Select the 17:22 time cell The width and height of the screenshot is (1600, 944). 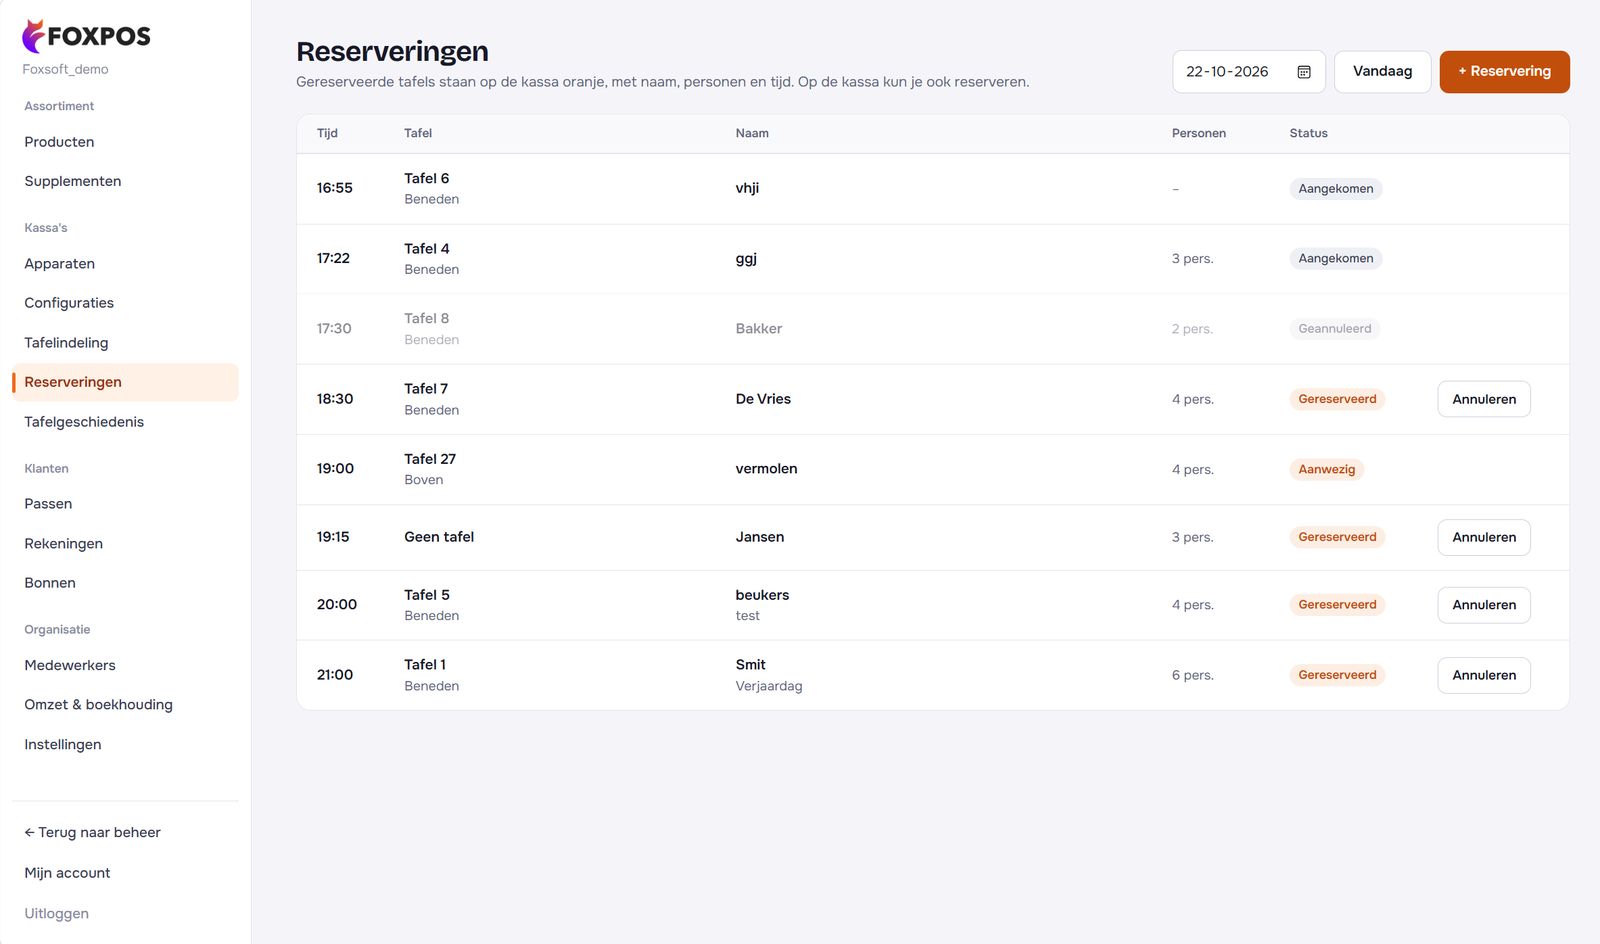(333, 258)
